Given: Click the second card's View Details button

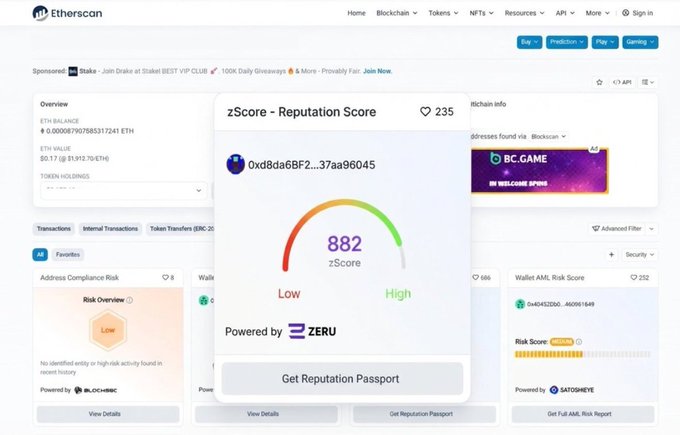Looking at the screenshot, I should click(x=266, y=414).
